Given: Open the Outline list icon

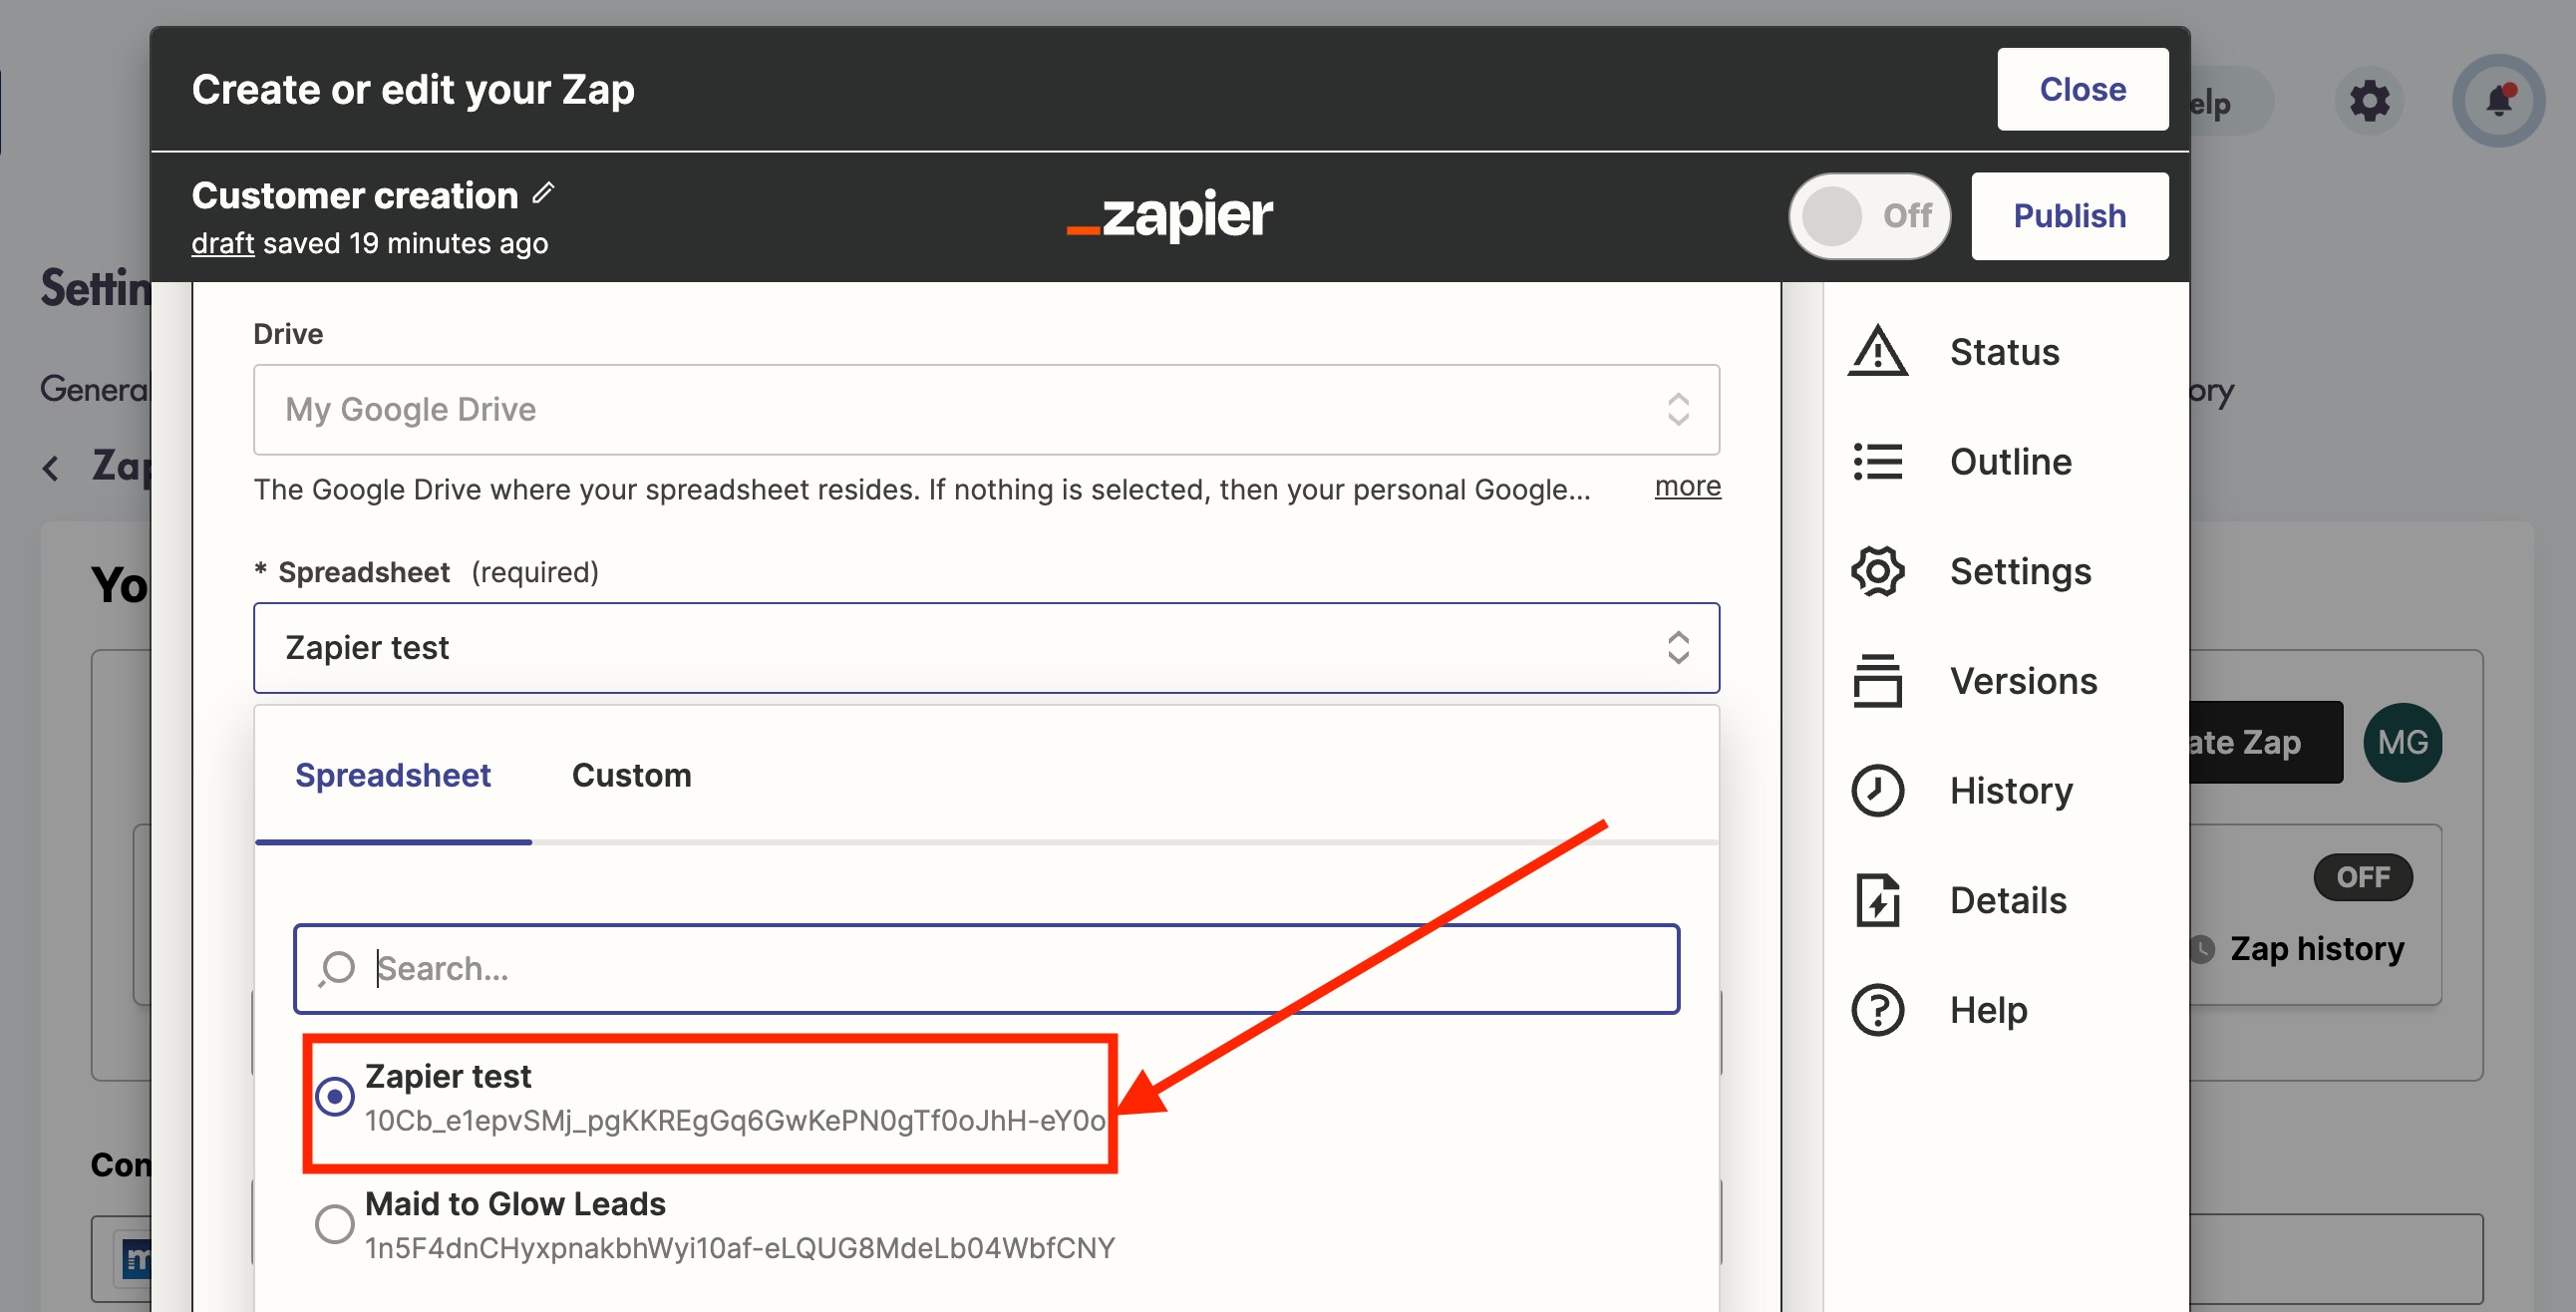Looking at the screenshot, I should (1877, 461).
